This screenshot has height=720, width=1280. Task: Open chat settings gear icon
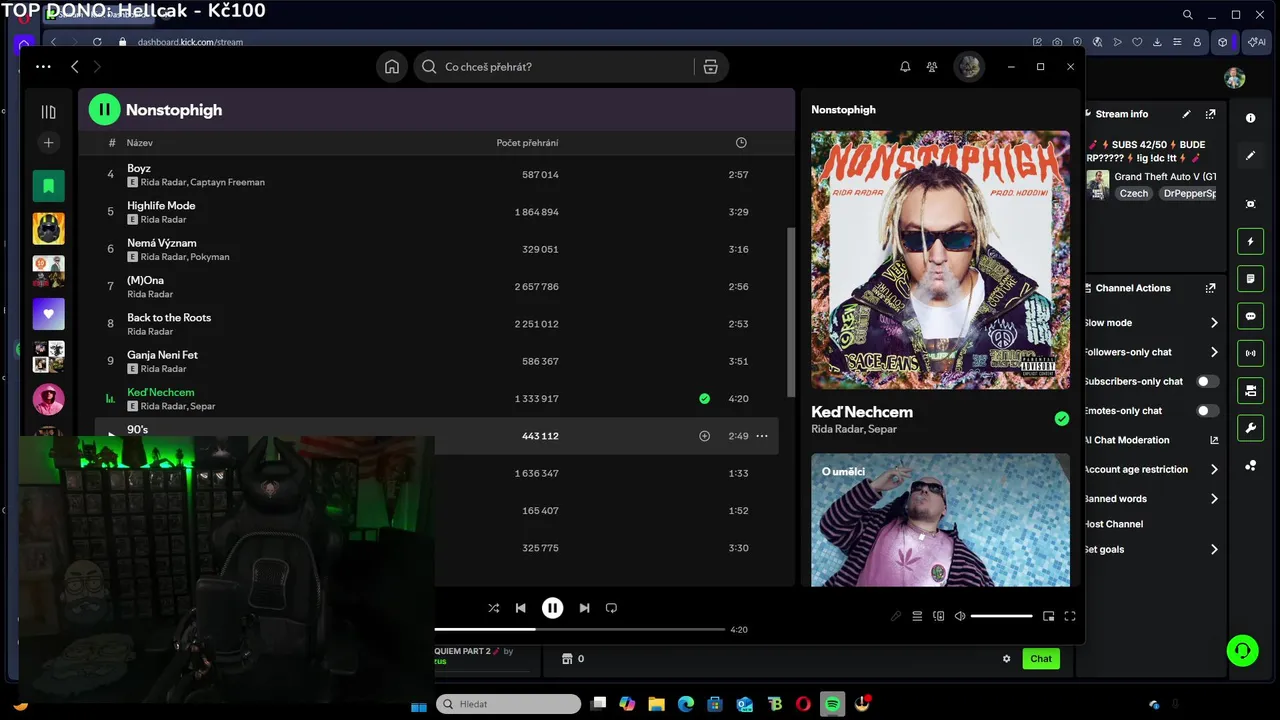click(x=1006, y=658)
